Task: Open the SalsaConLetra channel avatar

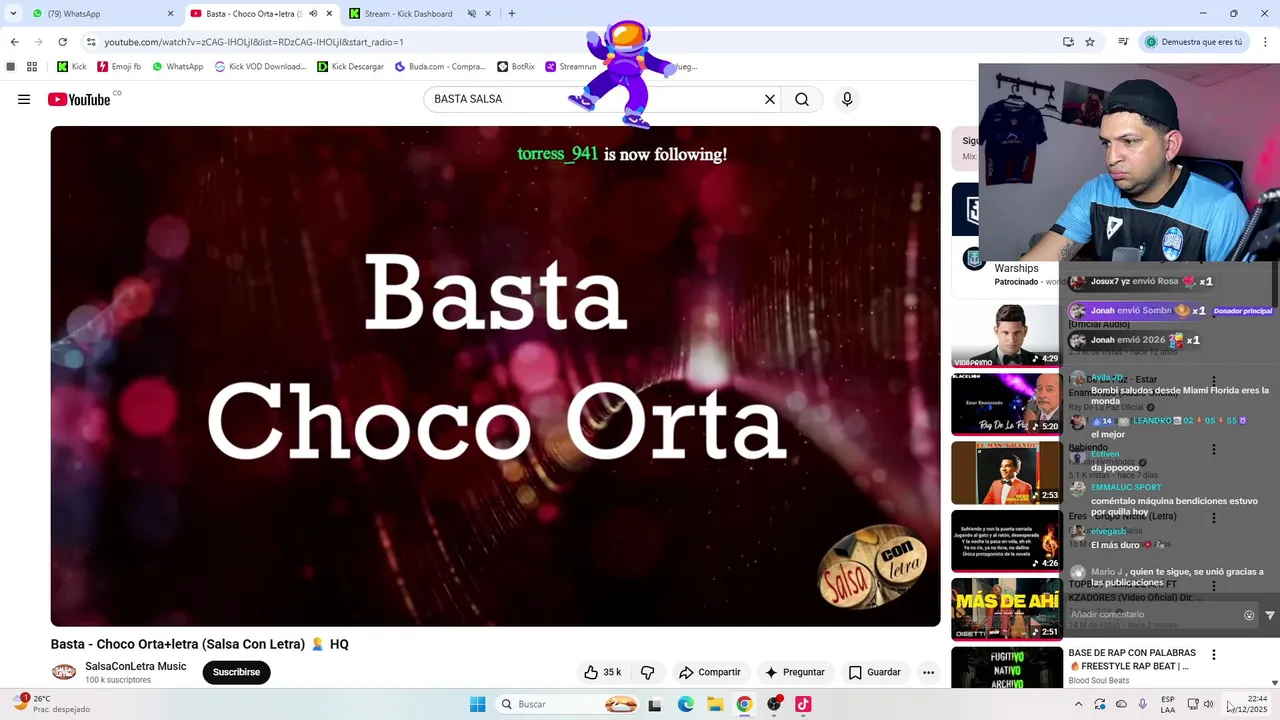Action: point(64,672)
